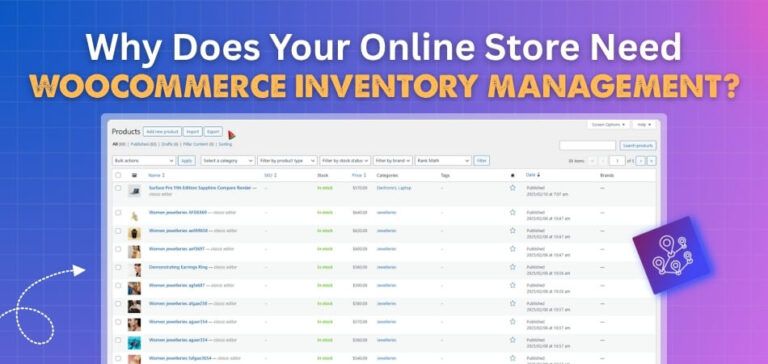Open the Bulk actions dropdown
Viewport: 768px width, 364px height.
144,161
